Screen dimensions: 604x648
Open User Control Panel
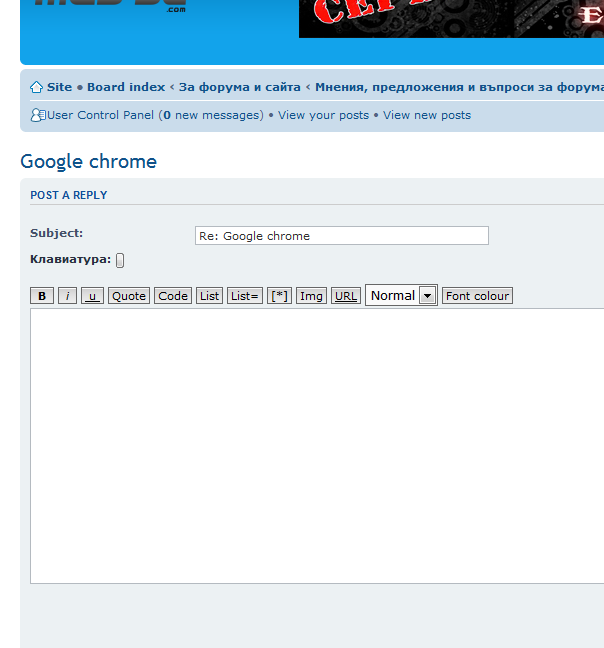[x=100, y=115]
